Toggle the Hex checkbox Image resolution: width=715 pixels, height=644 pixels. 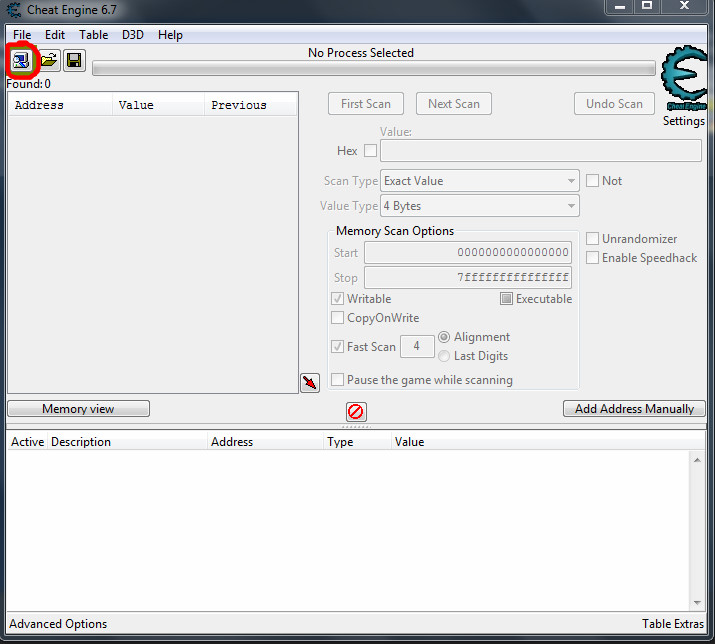370,151
